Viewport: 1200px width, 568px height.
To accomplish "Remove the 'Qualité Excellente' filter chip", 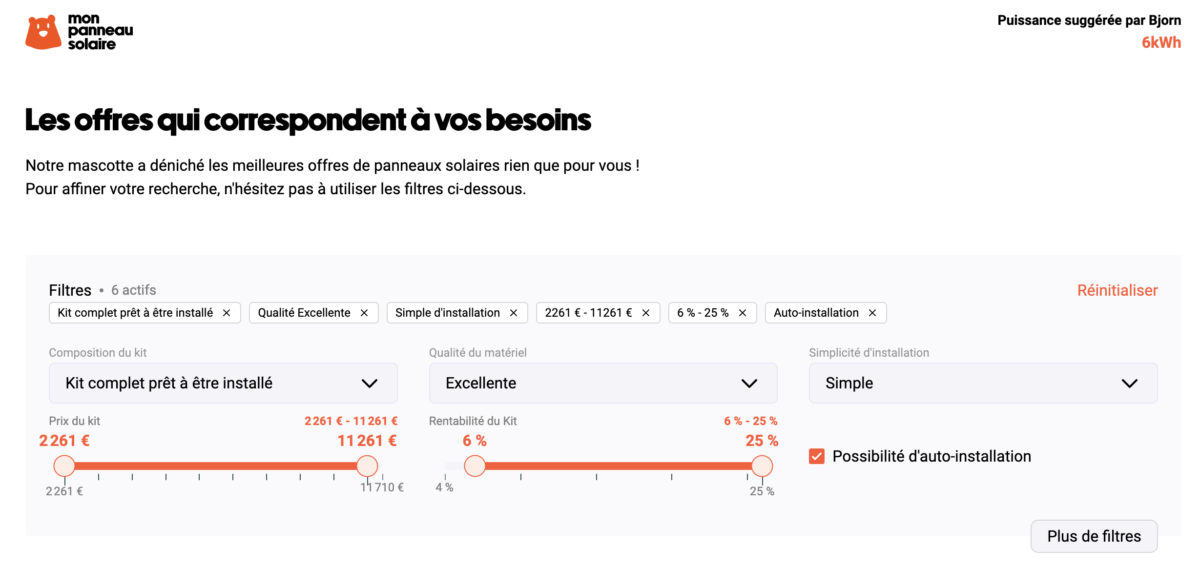I will click(364, 313).
